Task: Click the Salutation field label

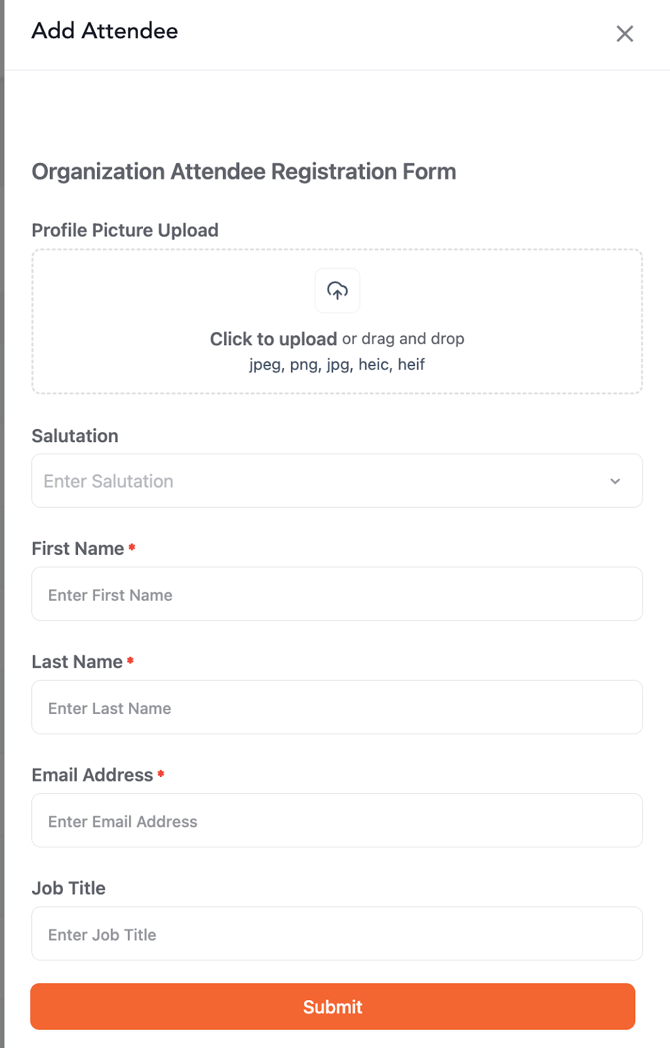Action: pos(75,436)
